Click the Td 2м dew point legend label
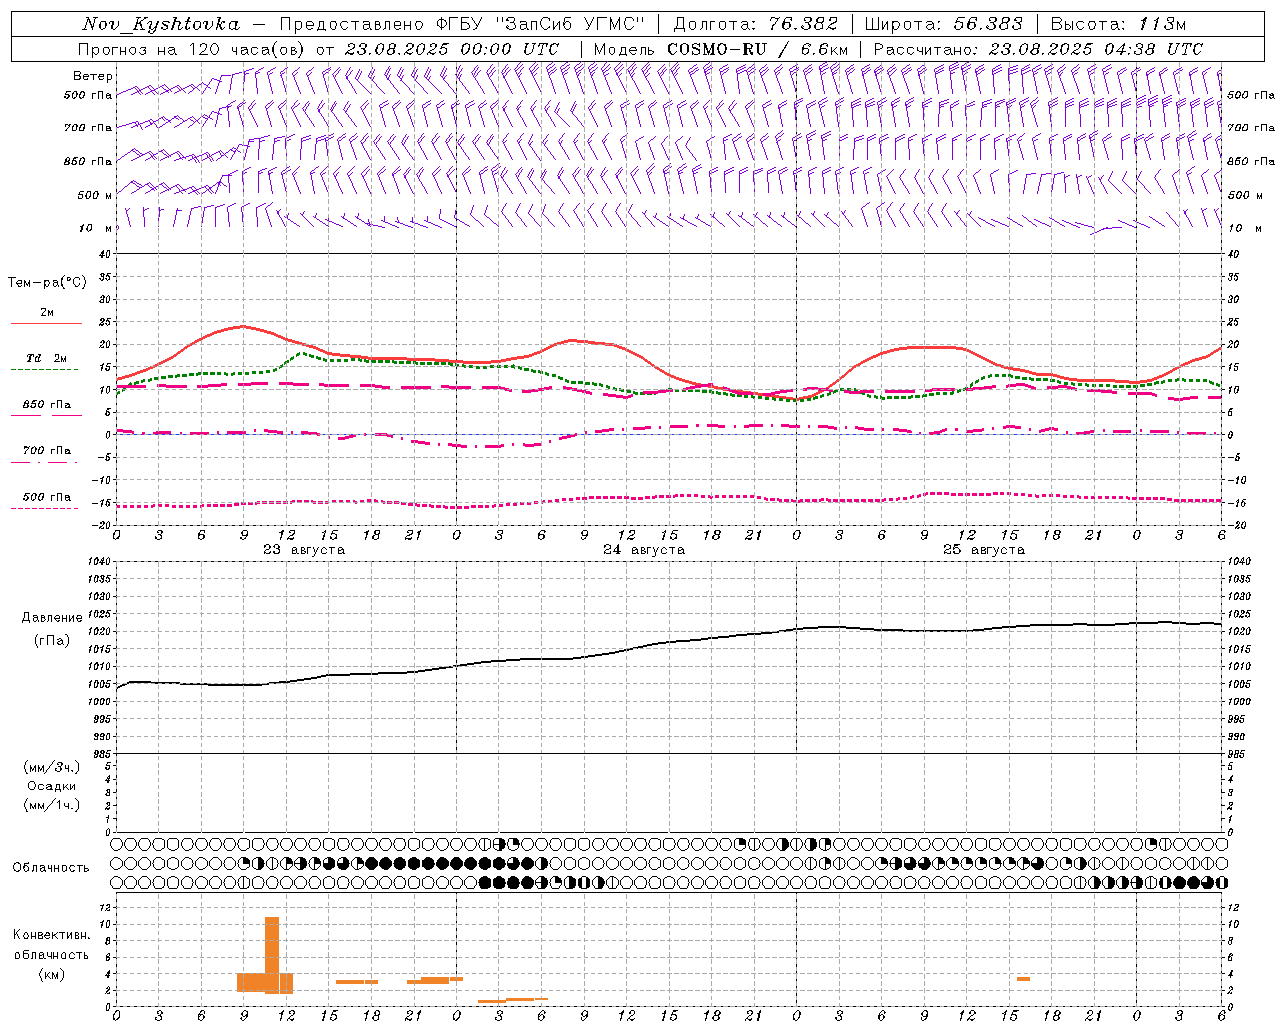This screenshot has height=1024, width=1280. (x=47, y=358)
